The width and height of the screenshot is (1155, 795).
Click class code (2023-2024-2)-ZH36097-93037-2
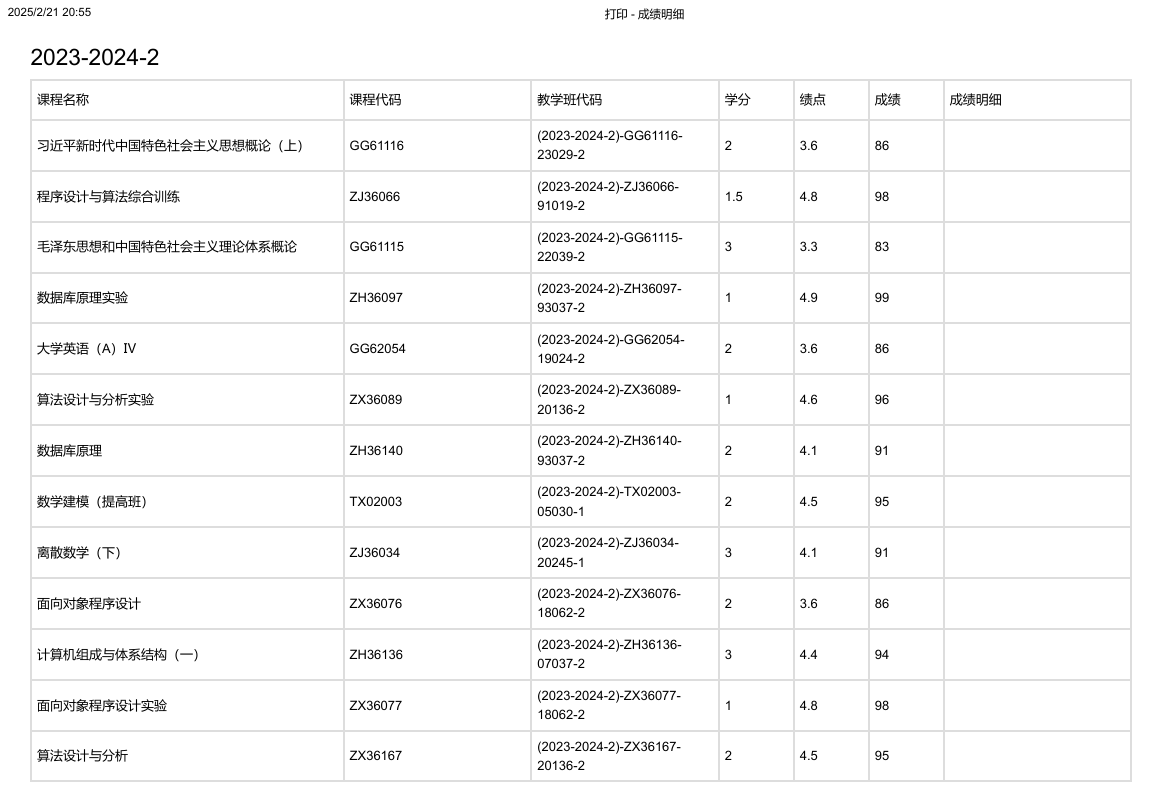pyautogui.click(x=609, y=298)
